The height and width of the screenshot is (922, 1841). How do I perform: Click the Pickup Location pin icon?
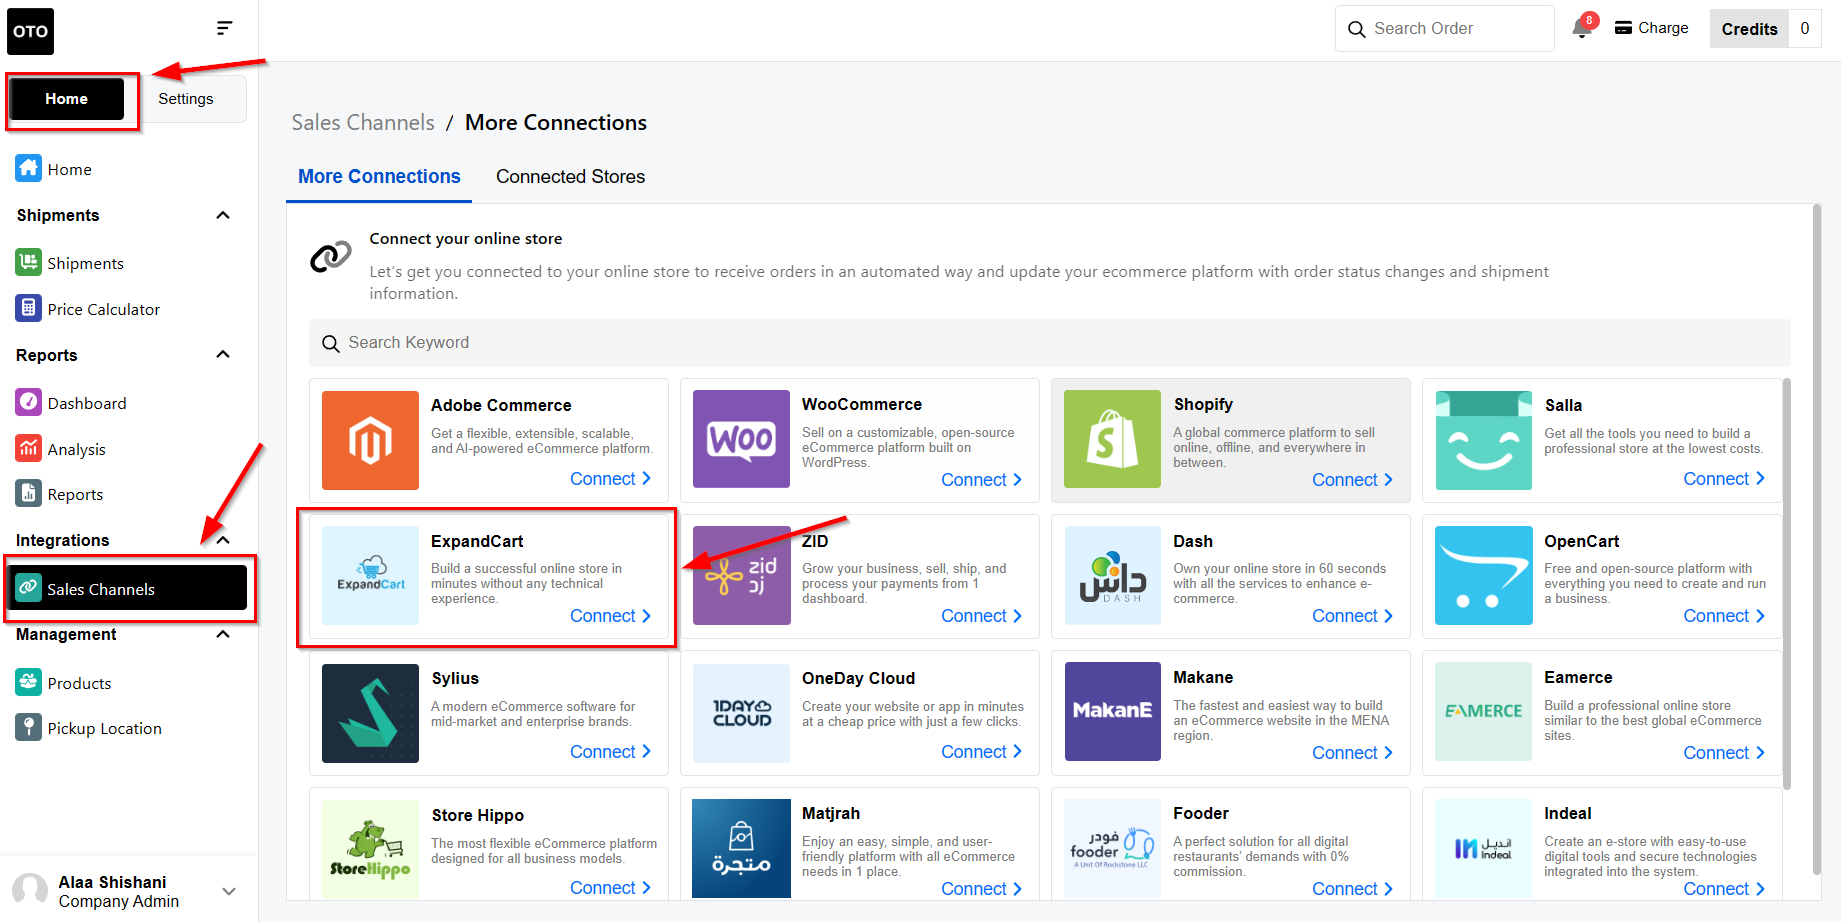tap(29, 727)
